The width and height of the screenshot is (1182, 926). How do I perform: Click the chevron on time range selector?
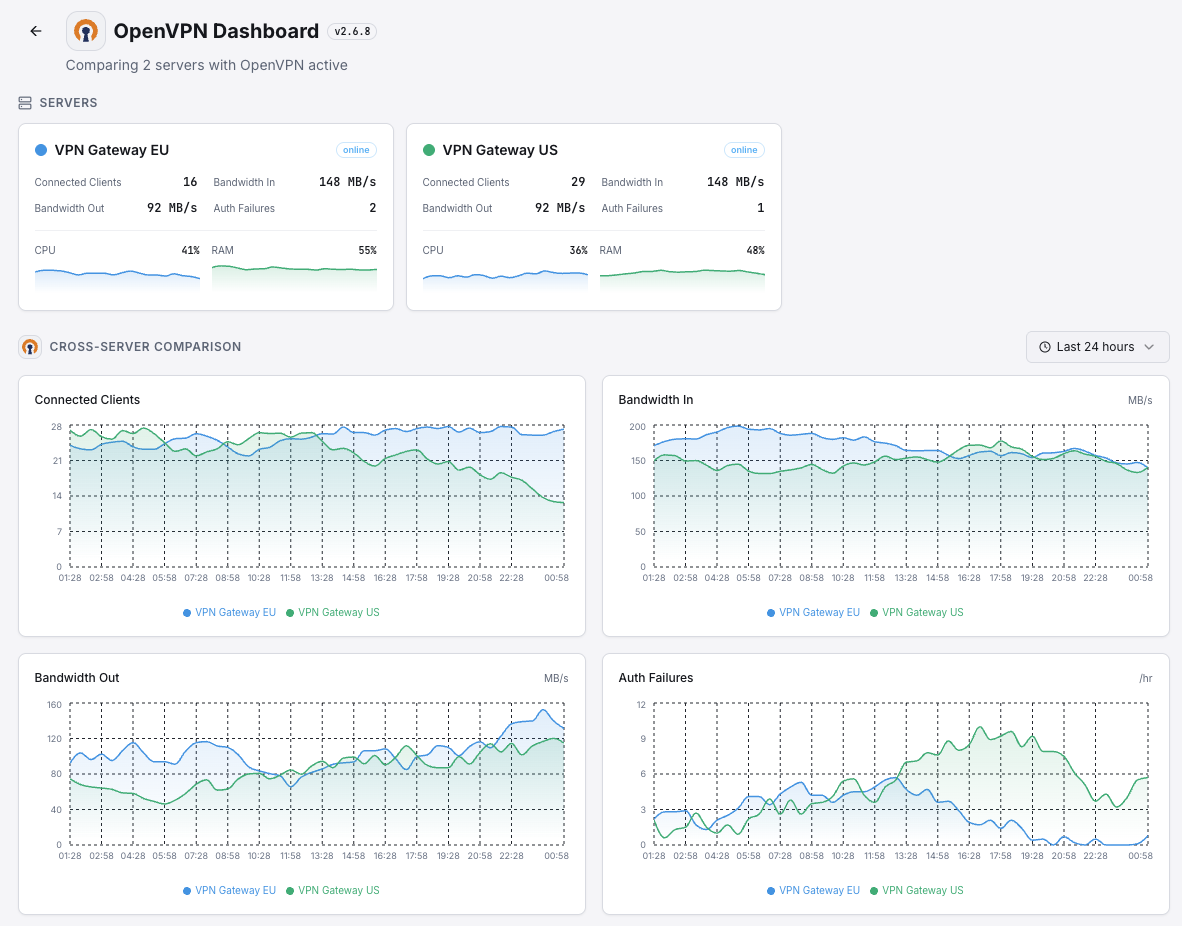1149,347
